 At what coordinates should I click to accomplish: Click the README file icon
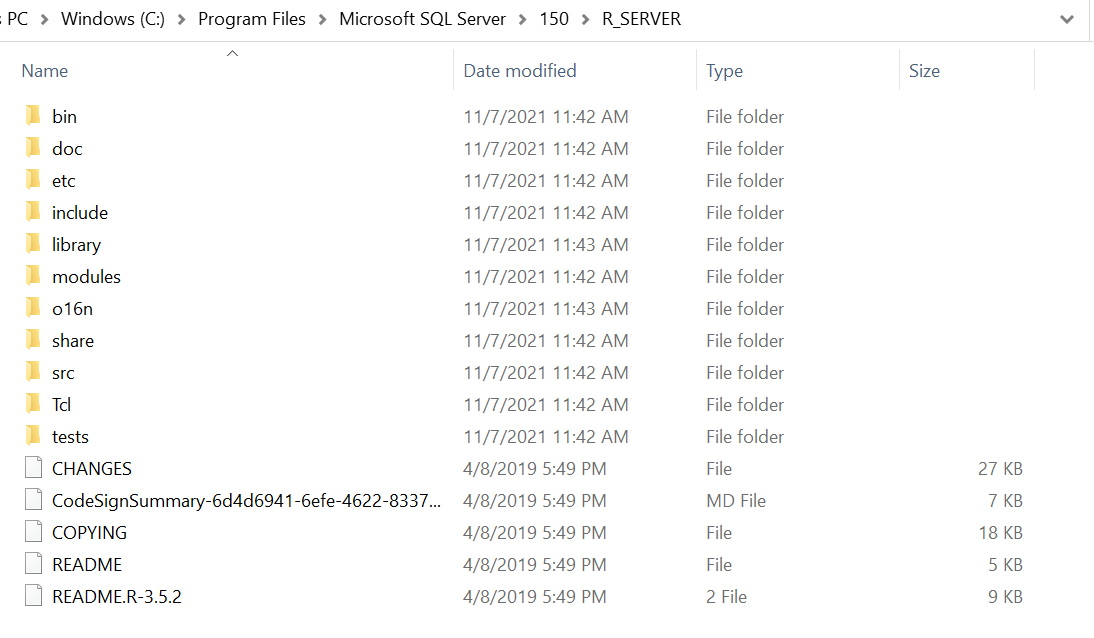33,564
